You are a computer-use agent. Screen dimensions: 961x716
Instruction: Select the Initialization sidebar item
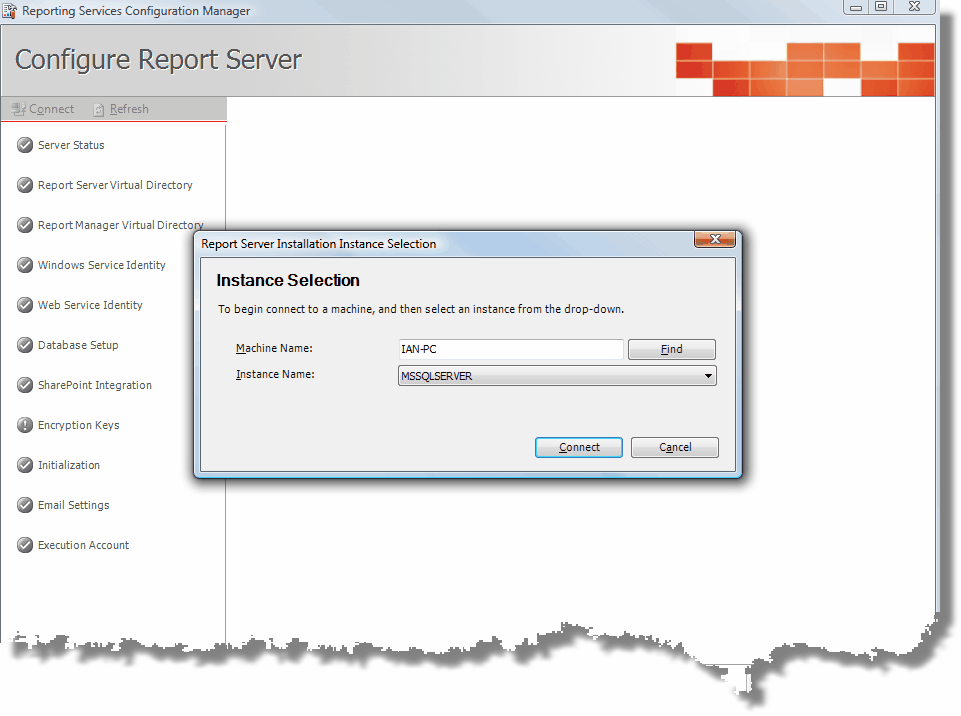[x=69, y=465]
